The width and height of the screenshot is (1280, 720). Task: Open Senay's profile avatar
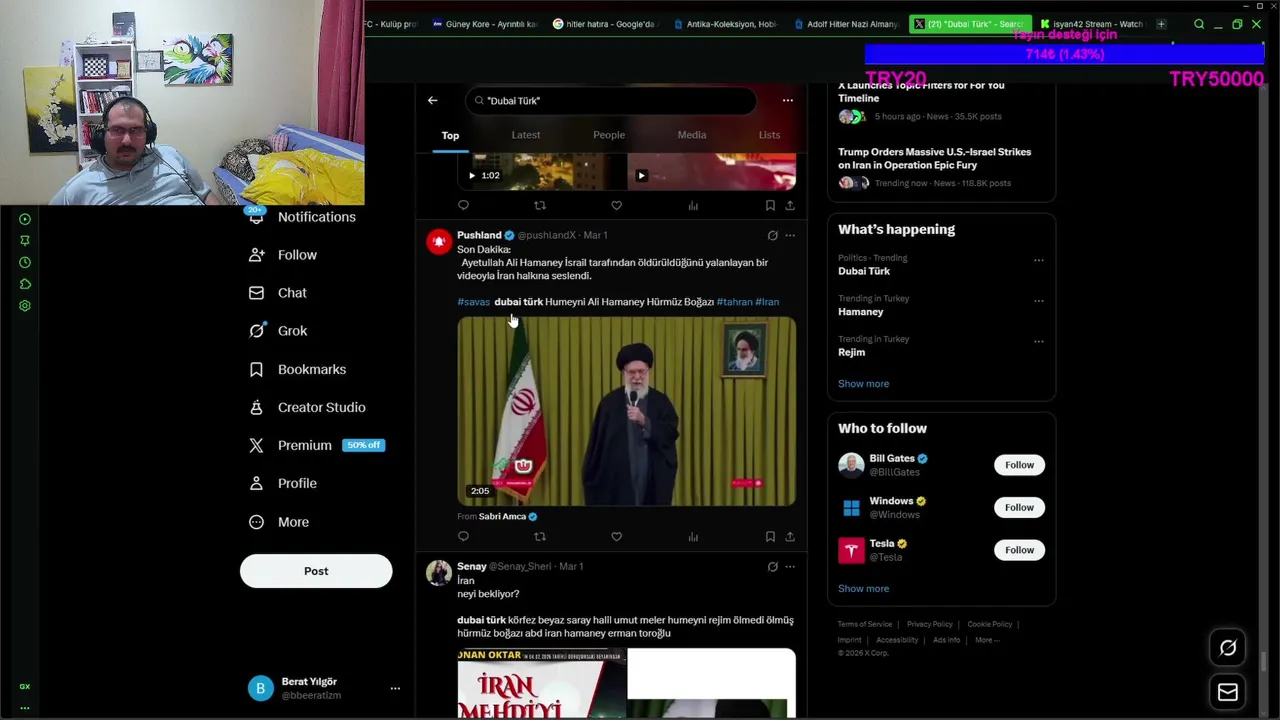pyautogui.click(x=439, y=573)
